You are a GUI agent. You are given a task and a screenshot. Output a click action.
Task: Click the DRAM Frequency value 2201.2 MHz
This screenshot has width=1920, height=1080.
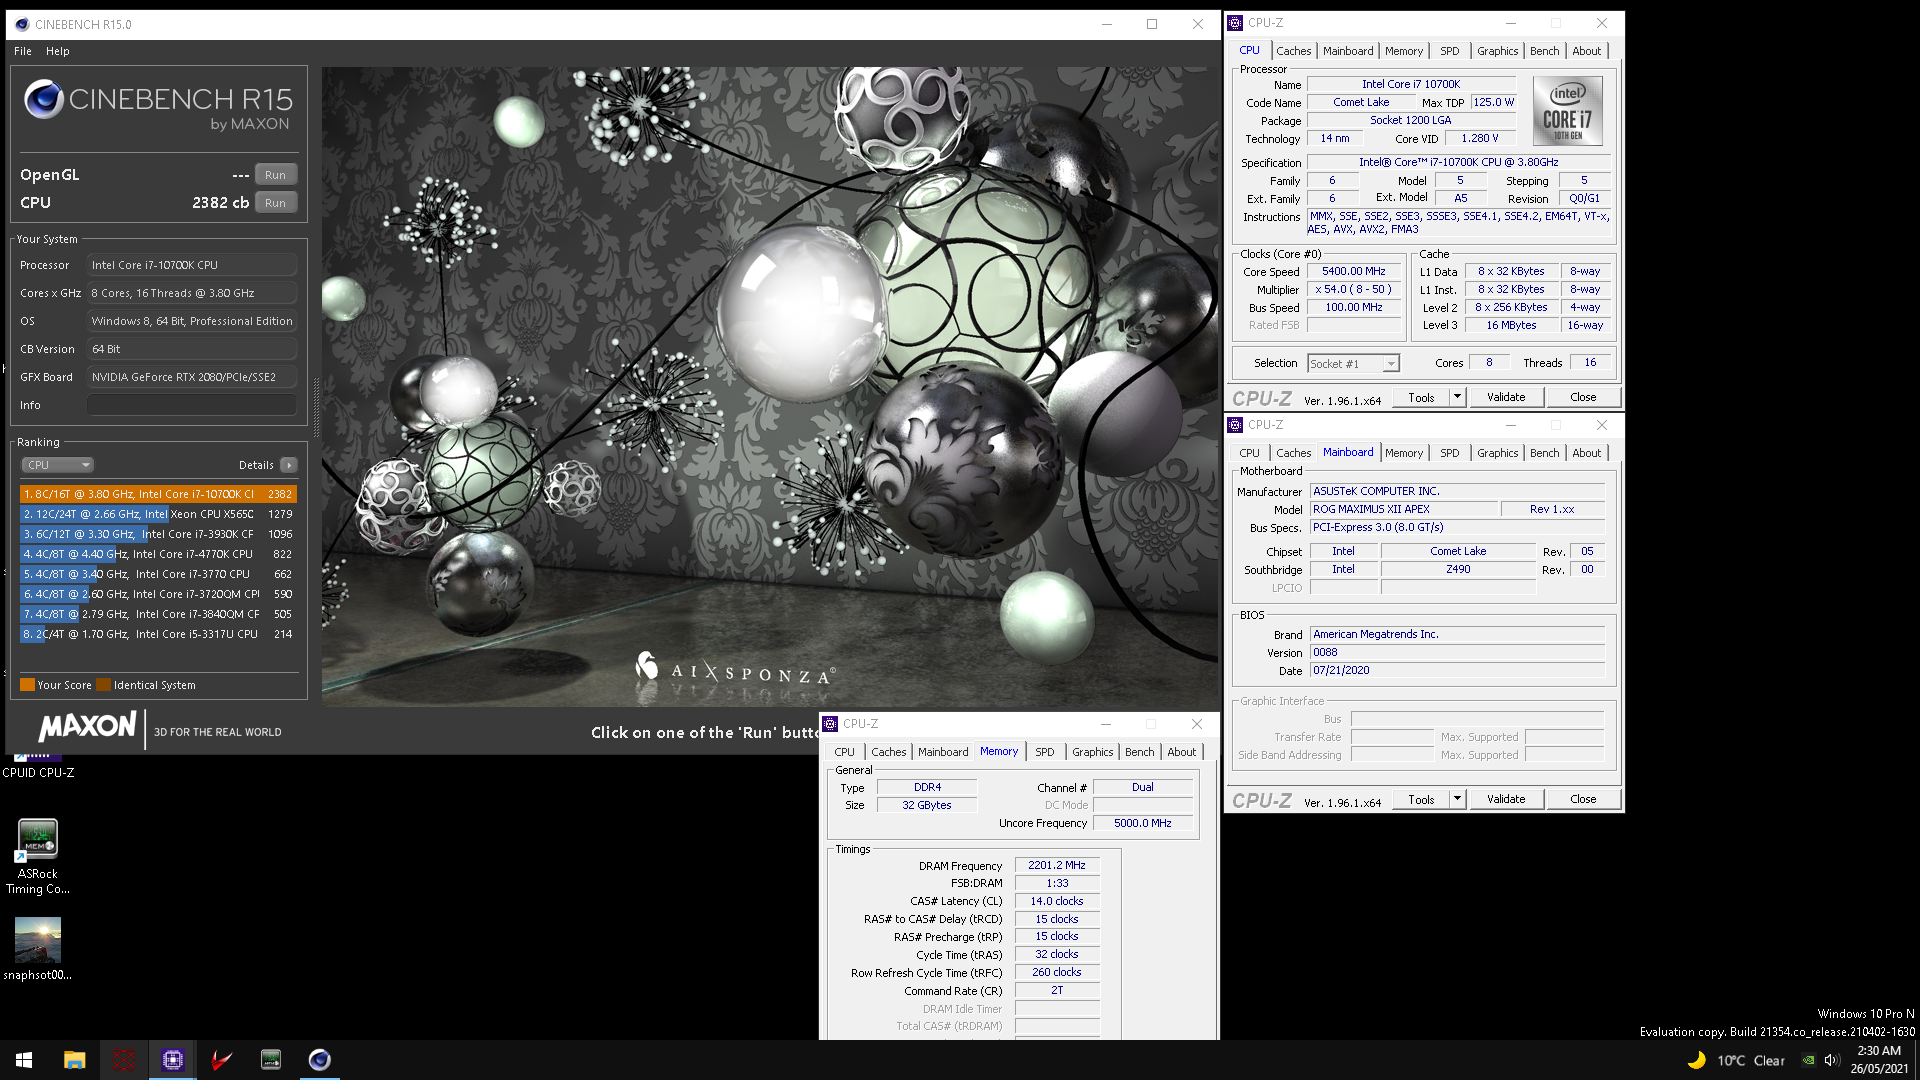point(1057,866)
